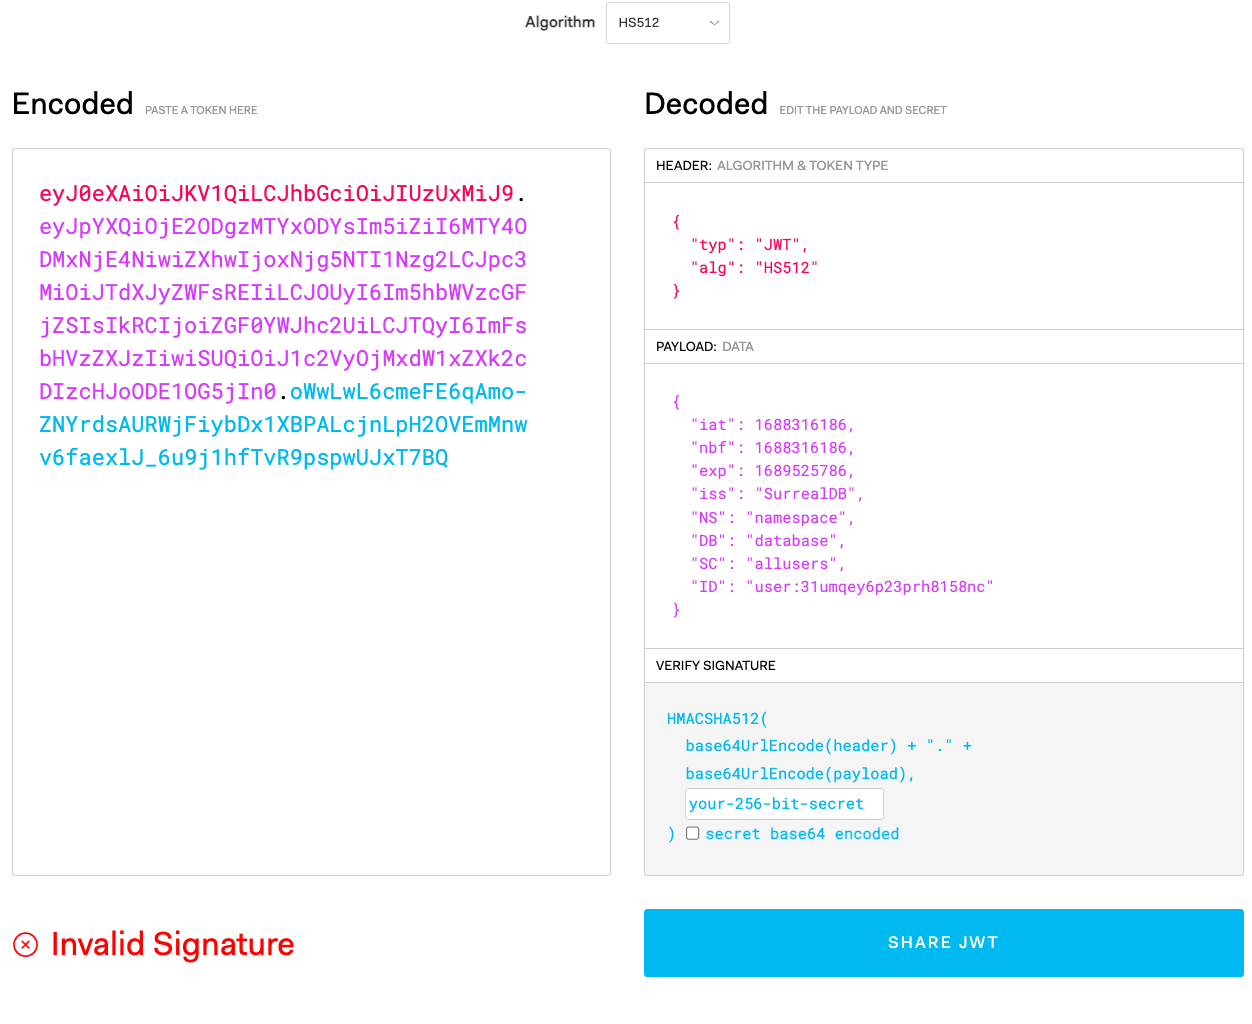The height and width of the screenshot is (1024, 1252).
Task: Click the VERIFY SIGNATURE section header
Action: (x=717, y=665)
